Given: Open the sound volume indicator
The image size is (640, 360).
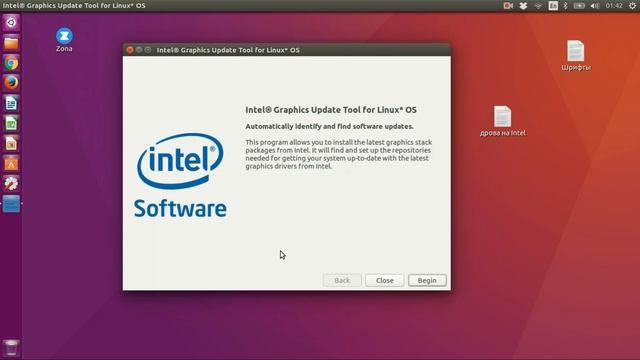Looking at the screenshot, I should (x=595, y=6).
